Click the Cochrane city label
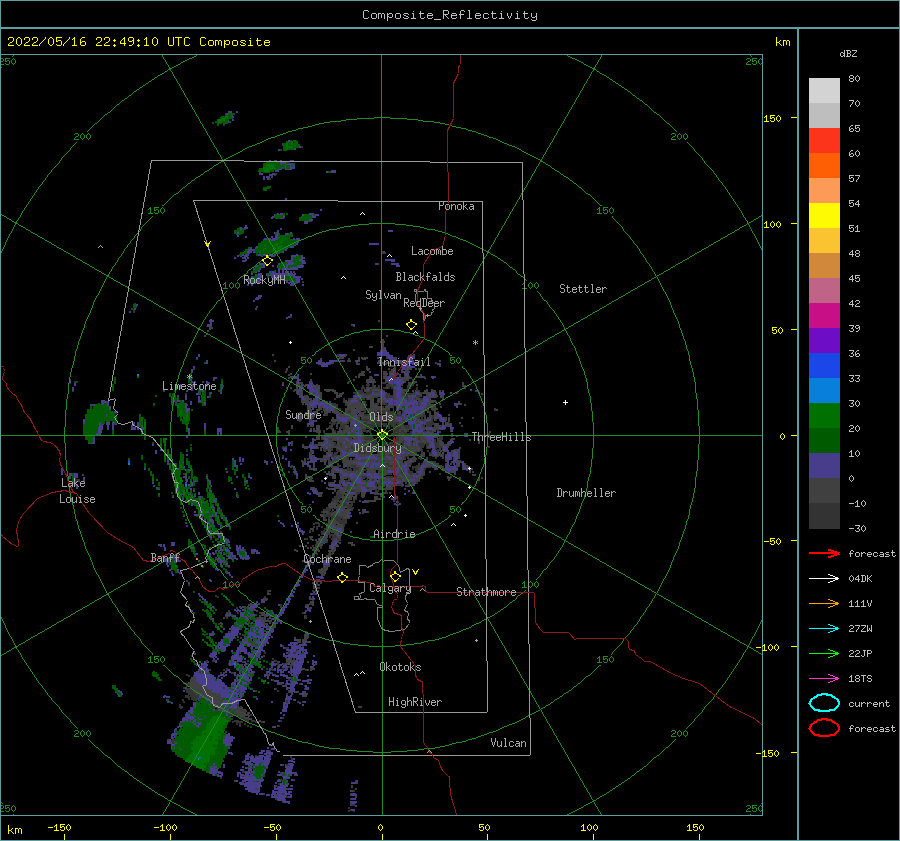 (327, 559)
